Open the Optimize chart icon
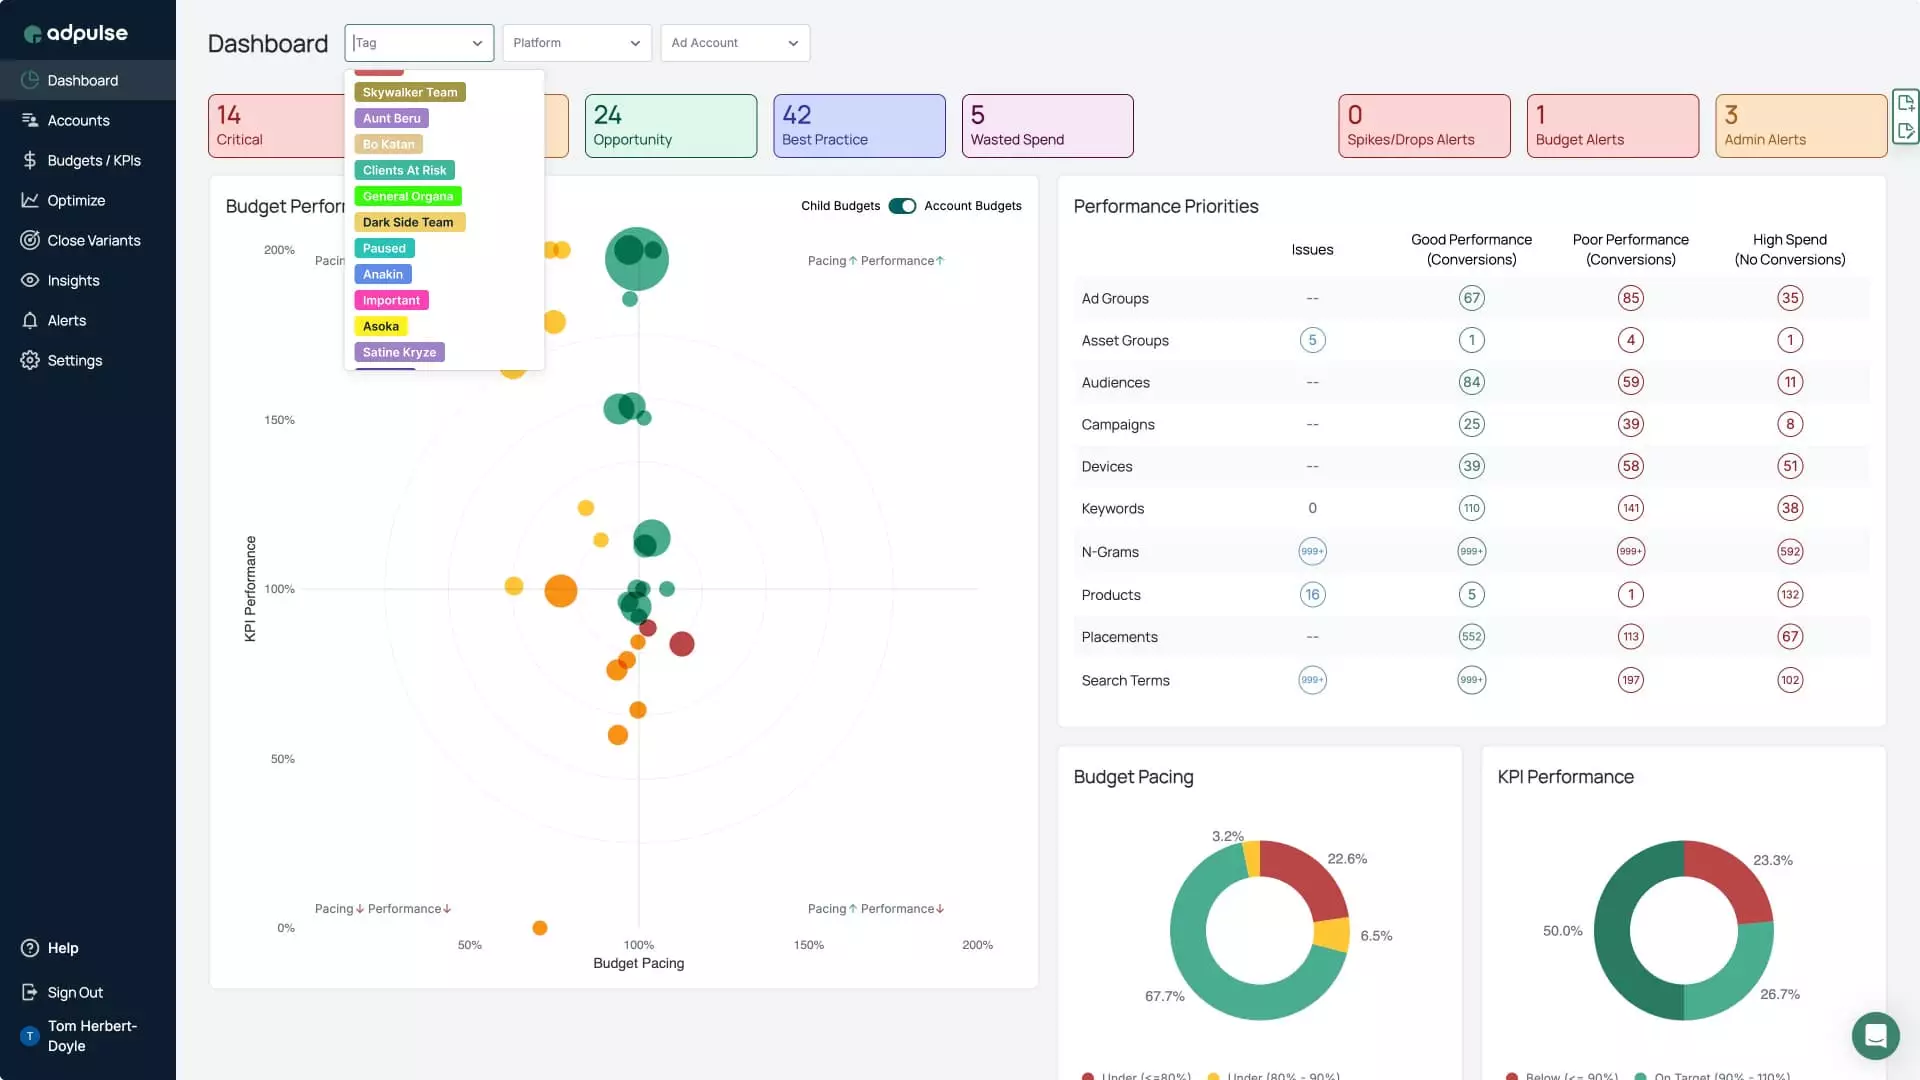The image size is (1920, 1080). tap(30, 200)
